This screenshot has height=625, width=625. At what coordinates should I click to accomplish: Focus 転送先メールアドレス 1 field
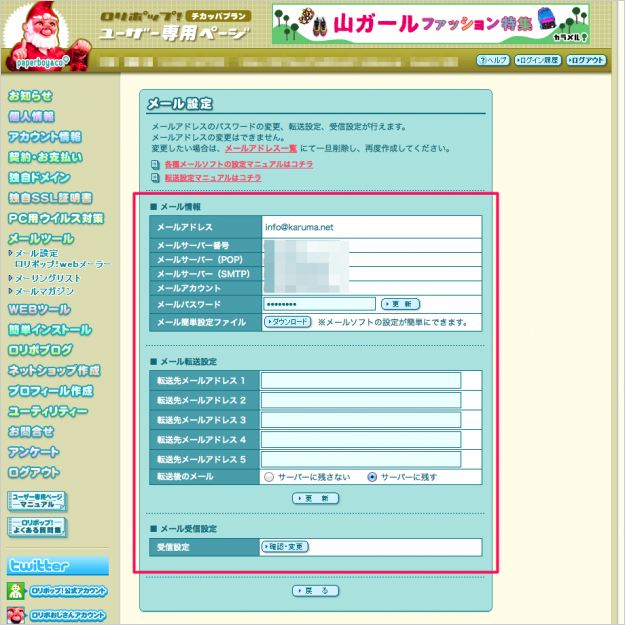361,381
